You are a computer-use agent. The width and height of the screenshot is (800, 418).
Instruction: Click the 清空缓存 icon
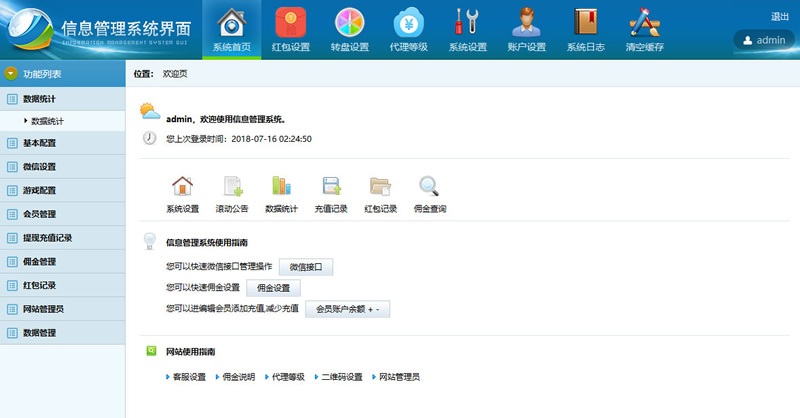[644, 22]
